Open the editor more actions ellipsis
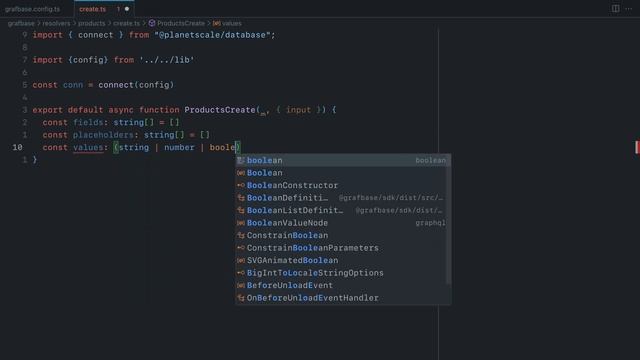The width and height of the screenshot is (640, 360). (x=629, y=9)
